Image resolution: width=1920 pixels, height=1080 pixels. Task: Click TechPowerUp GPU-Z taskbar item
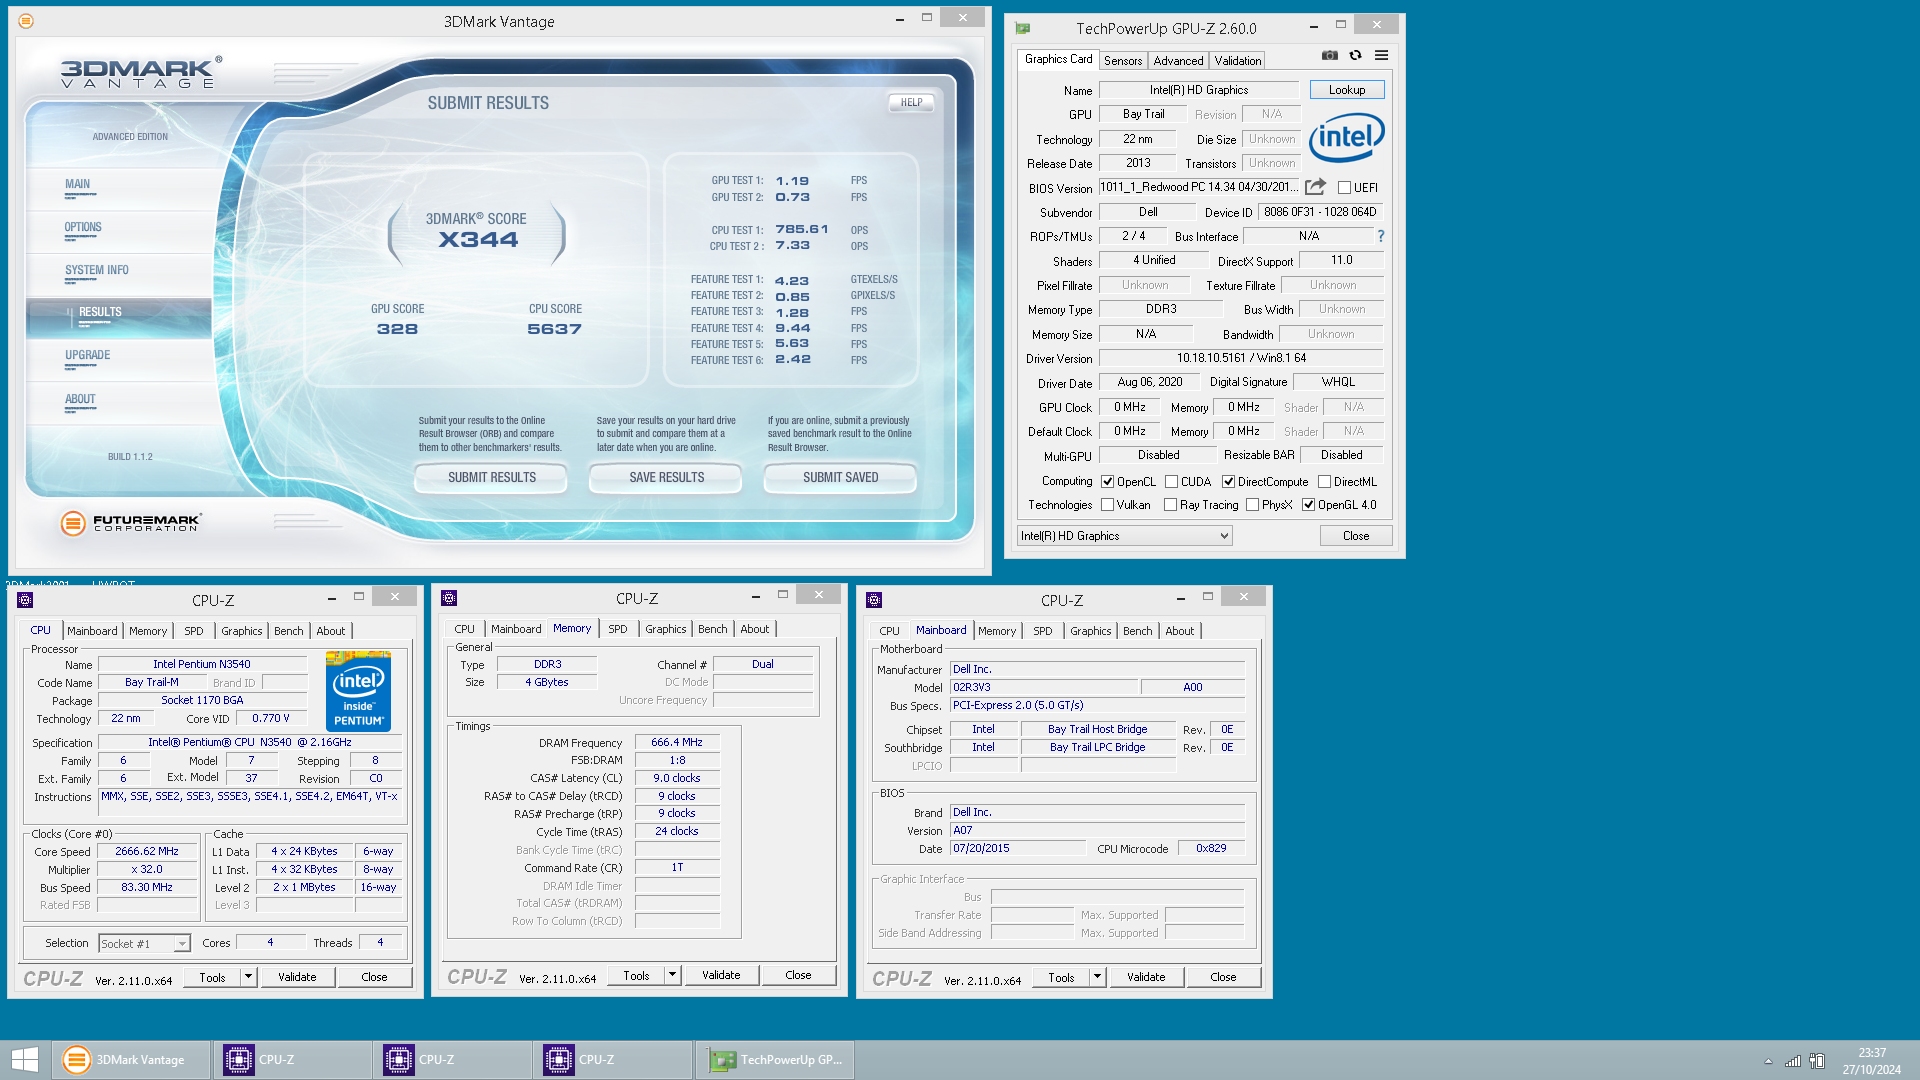(x=775, y=1060)
